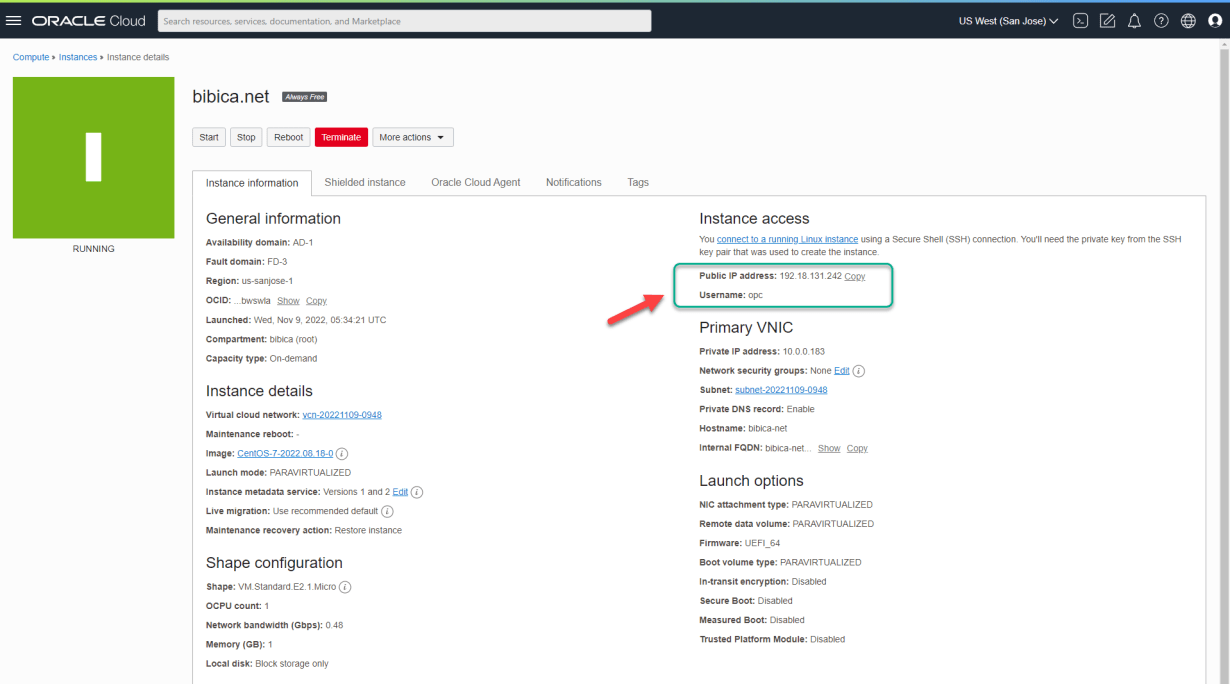Click the Always Free badge

click(305, 97)
